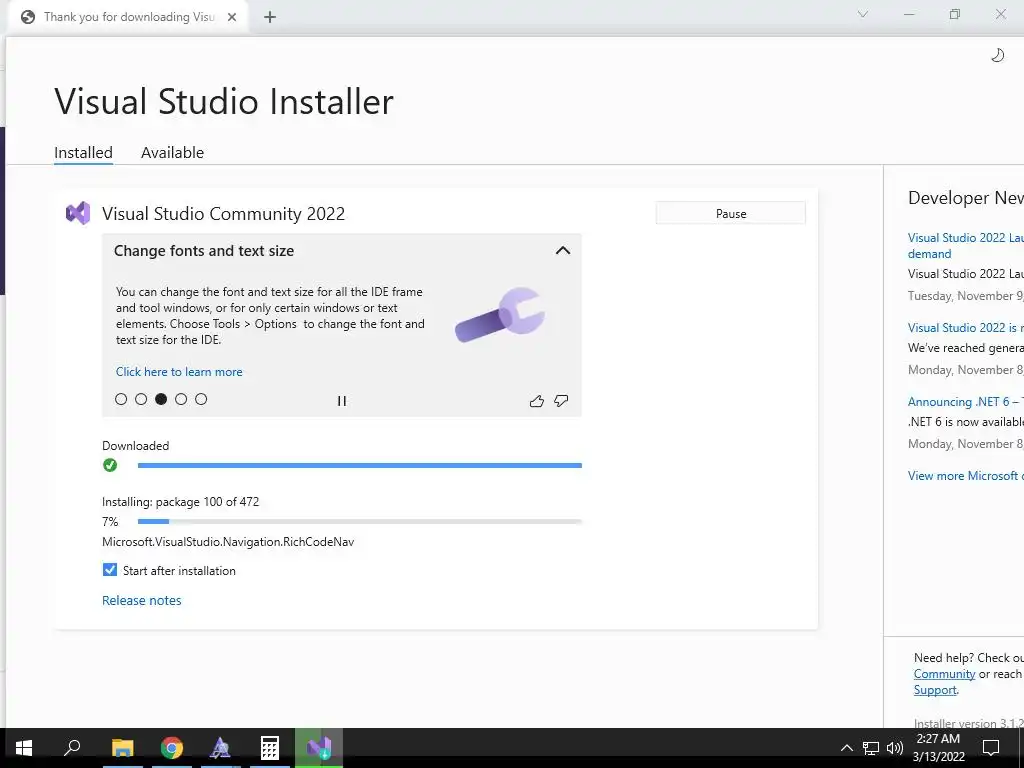The image size is (1024, 768).
Task: Select the second tip page dot
Action: [x=141, y=399]
